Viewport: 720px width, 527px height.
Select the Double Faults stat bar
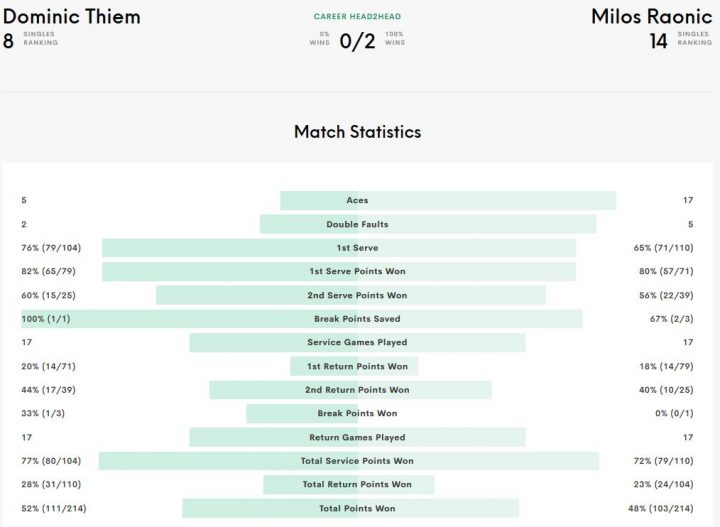coord(428,224)
